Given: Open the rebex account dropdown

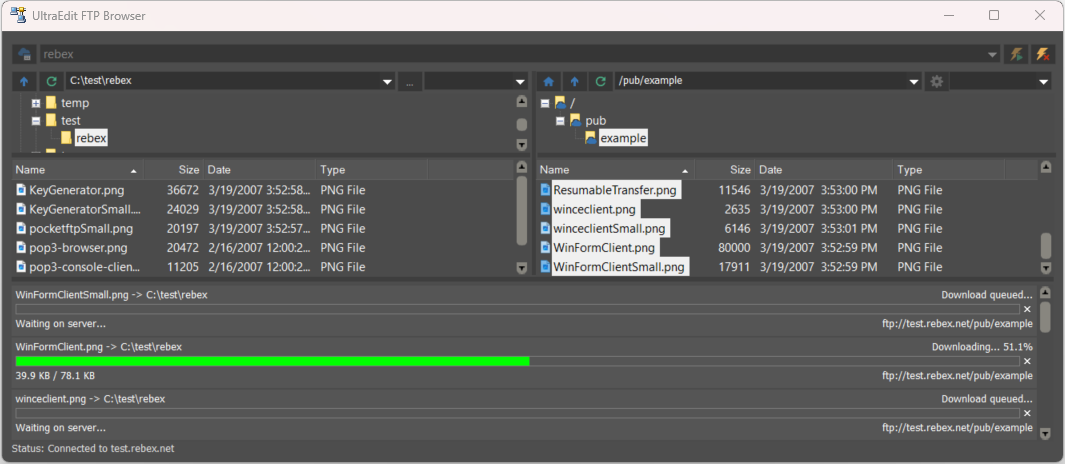Looking at the screenshot, I should coord(992,55).
